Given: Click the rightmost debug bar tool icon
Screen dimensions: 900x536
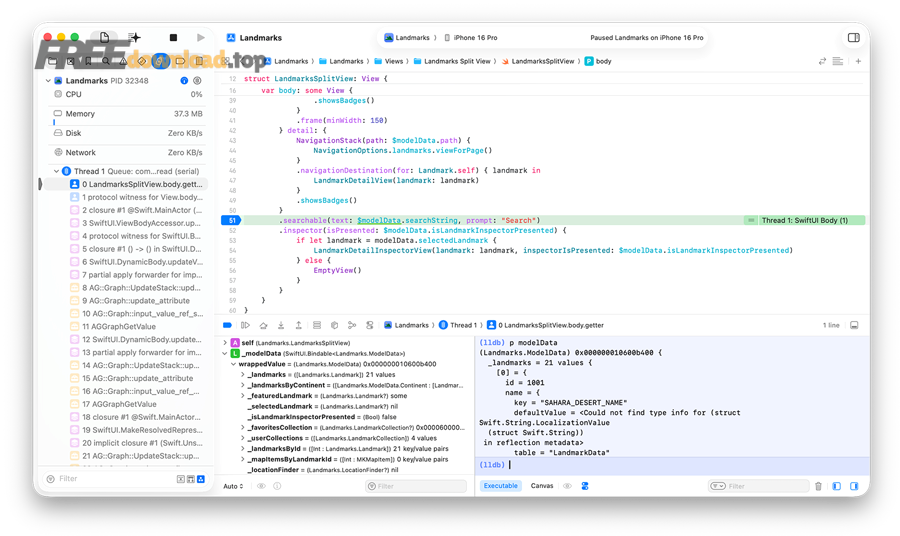Looking at the screenshot, I should [370, 325].
